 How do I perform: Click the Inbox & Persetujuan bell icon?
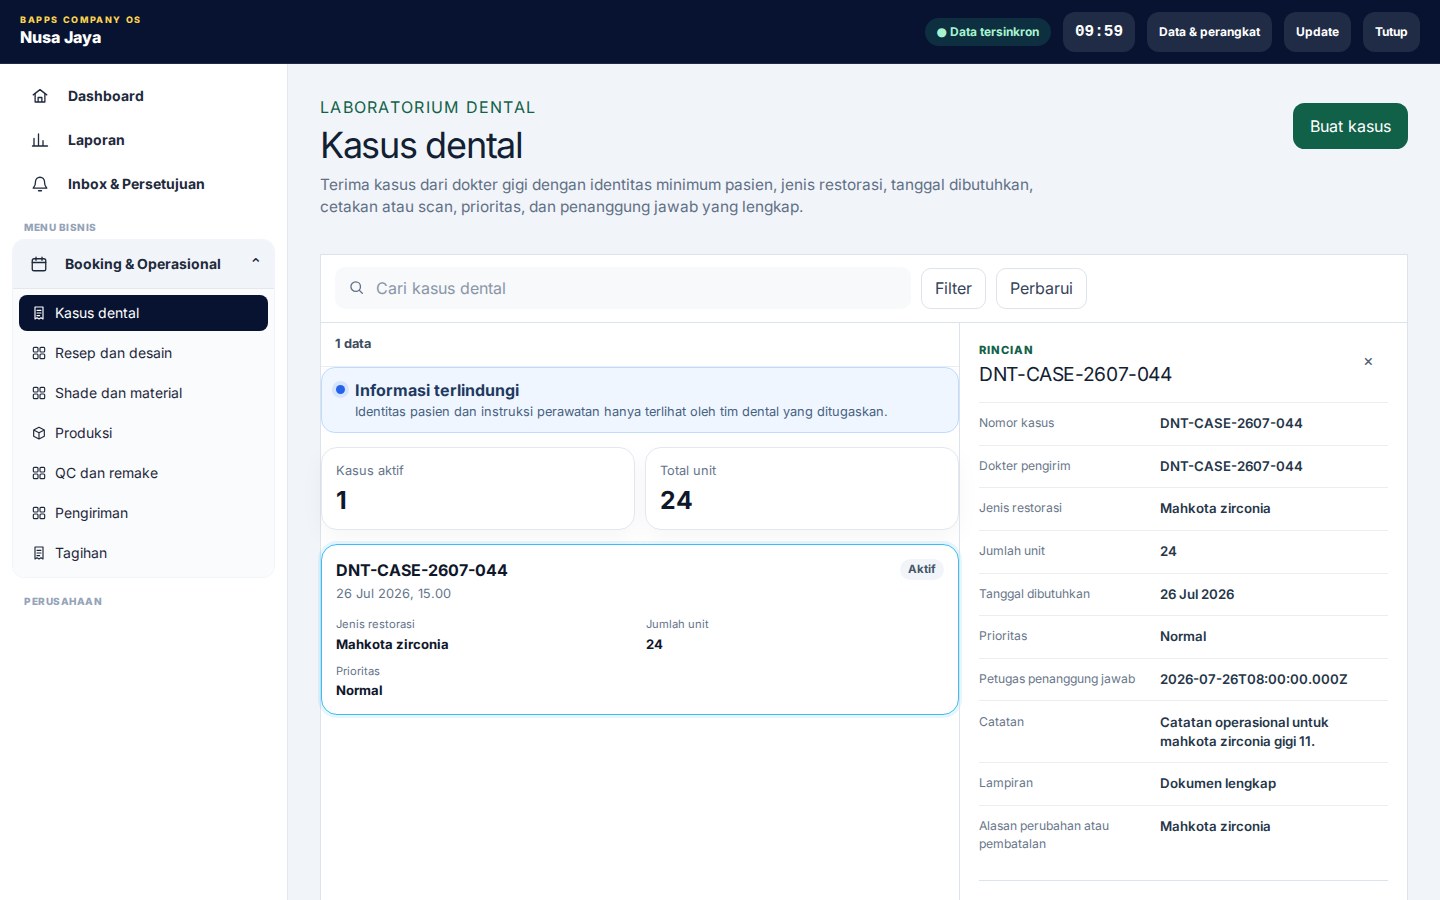click(x=40, y=184)
